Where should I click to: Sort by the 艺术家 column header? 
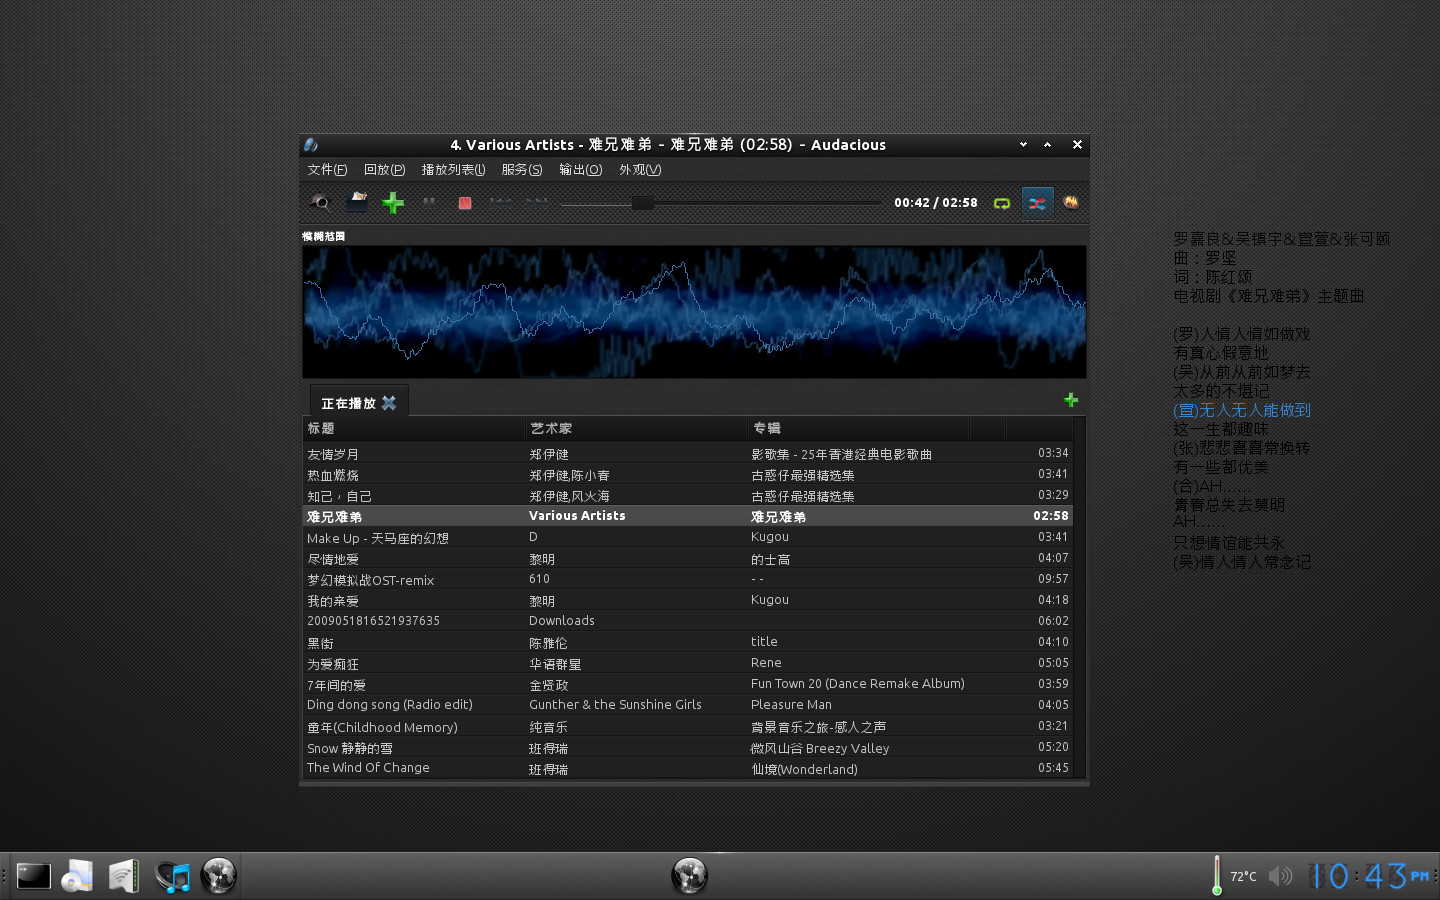[x=636, y=428]
